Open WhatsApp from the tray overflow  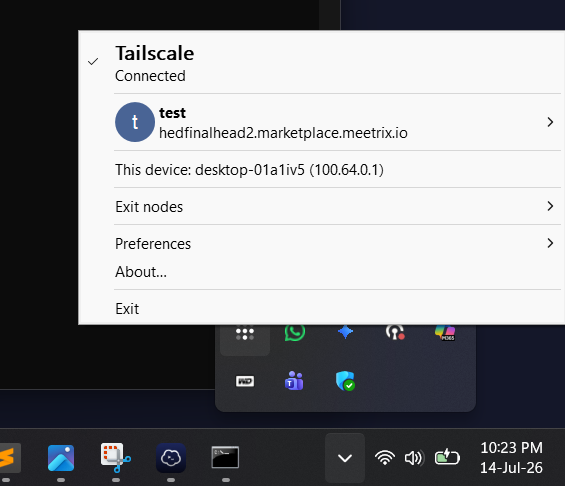pyautogui.click(x=295, y=333)
